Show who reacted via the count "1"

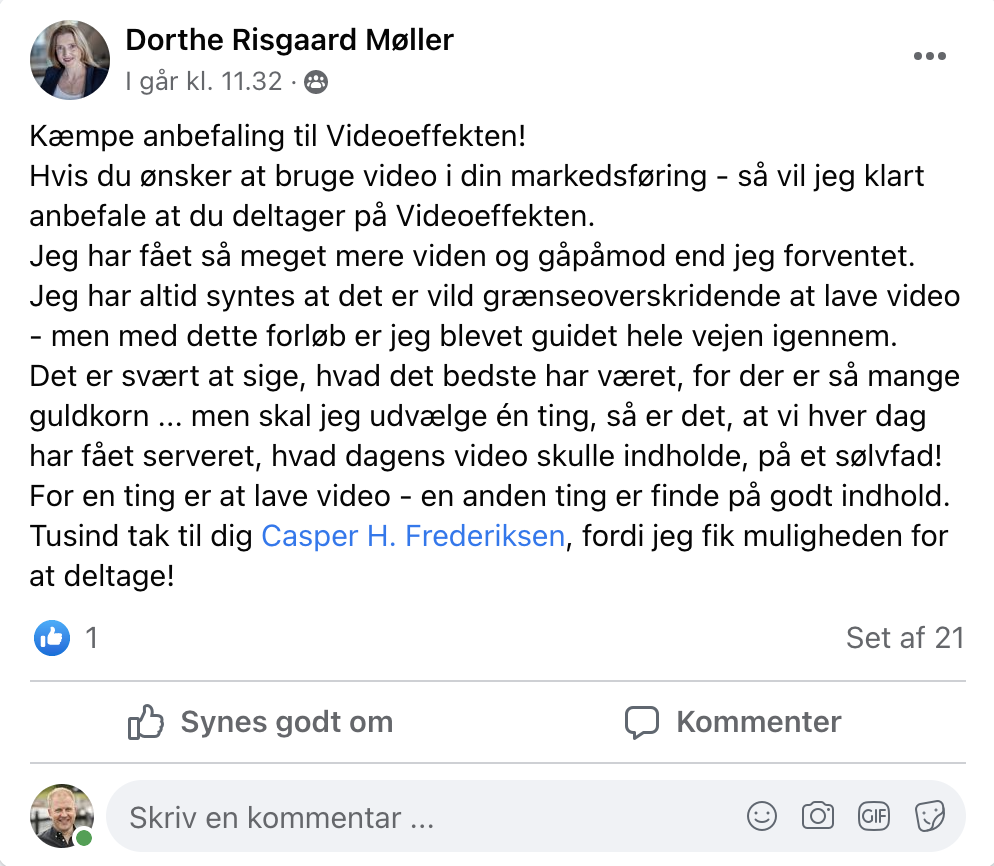tap(92, 637)
